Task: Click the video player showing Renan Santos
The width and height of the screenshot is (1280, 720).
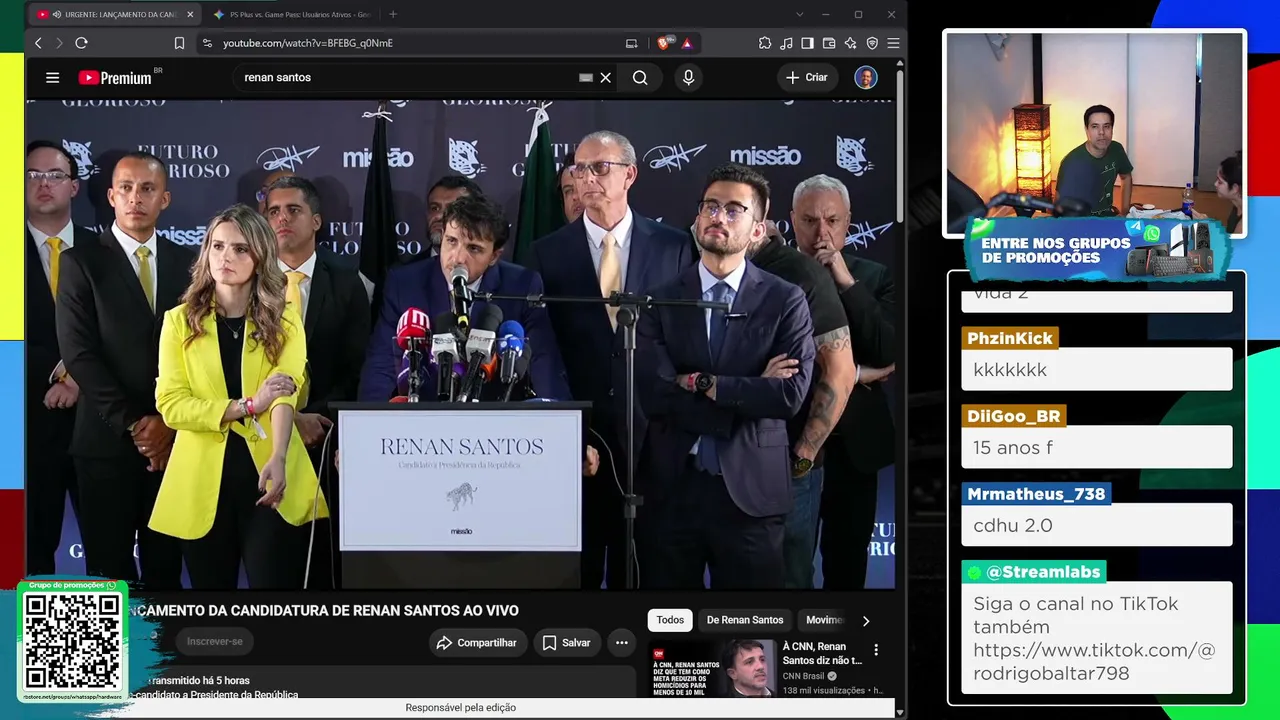Action: click(460, 344)
